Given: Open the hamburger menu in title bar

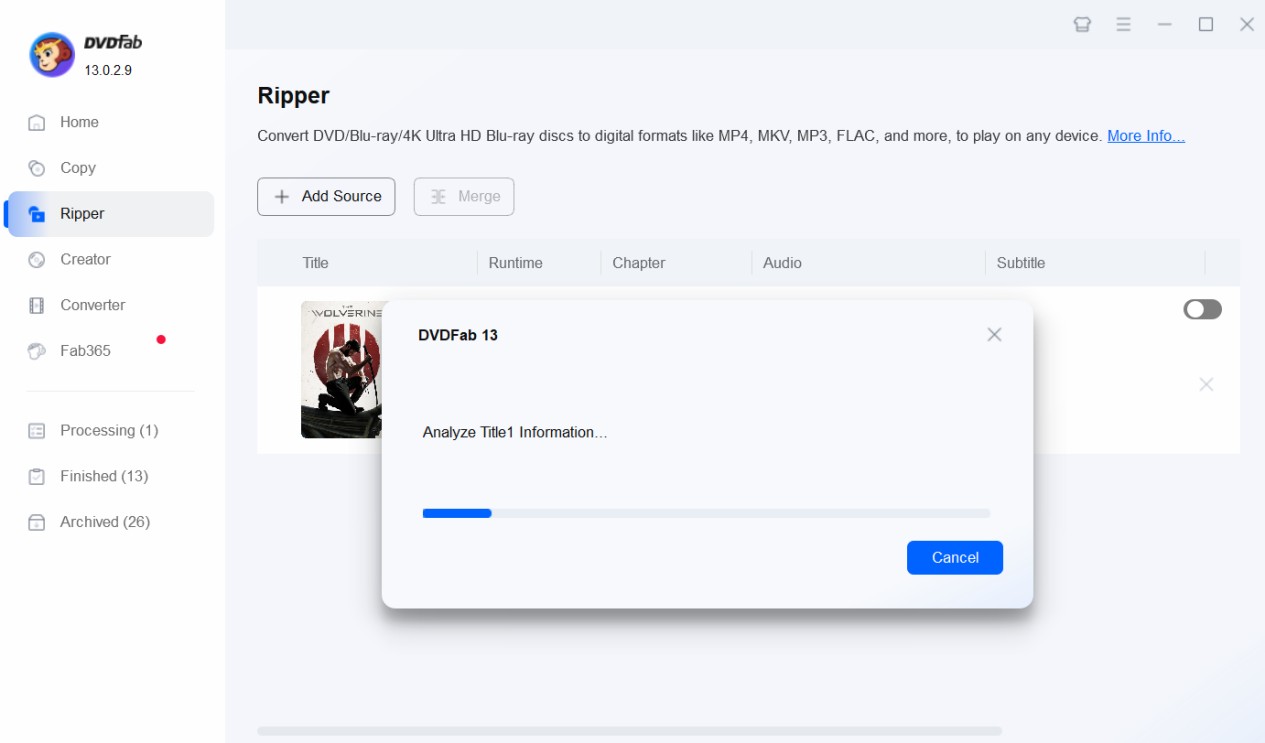Looking at the screenshot, I should 1124,25.
